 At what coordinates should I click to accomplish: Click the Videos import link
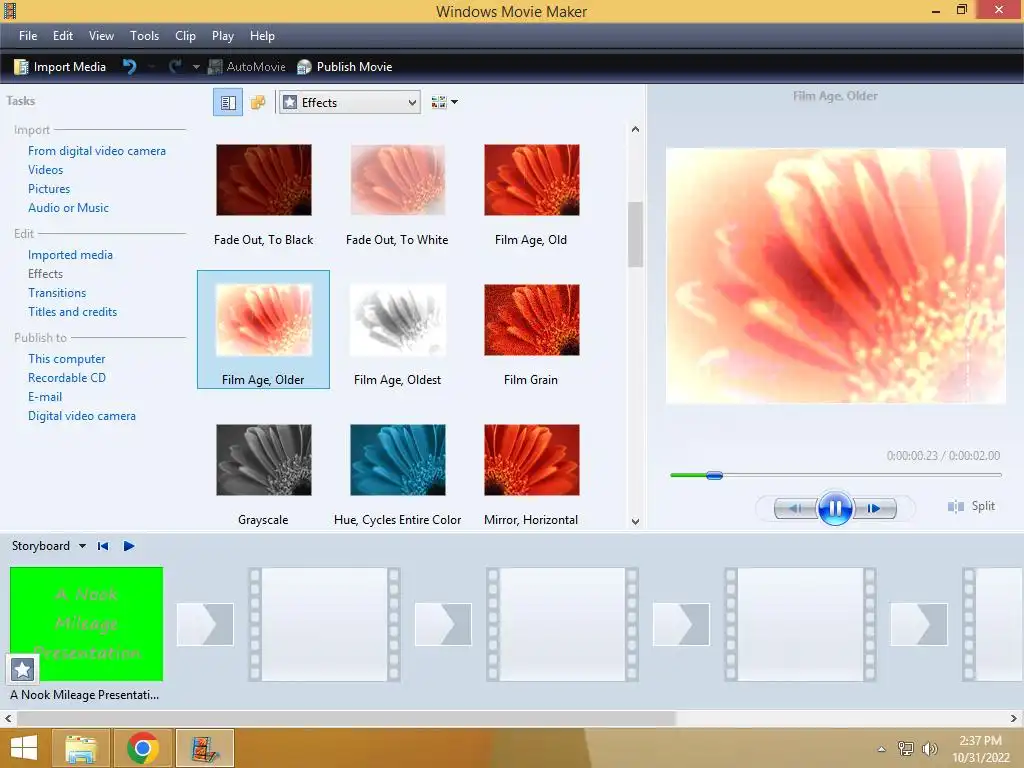click(x=46, y=170)
